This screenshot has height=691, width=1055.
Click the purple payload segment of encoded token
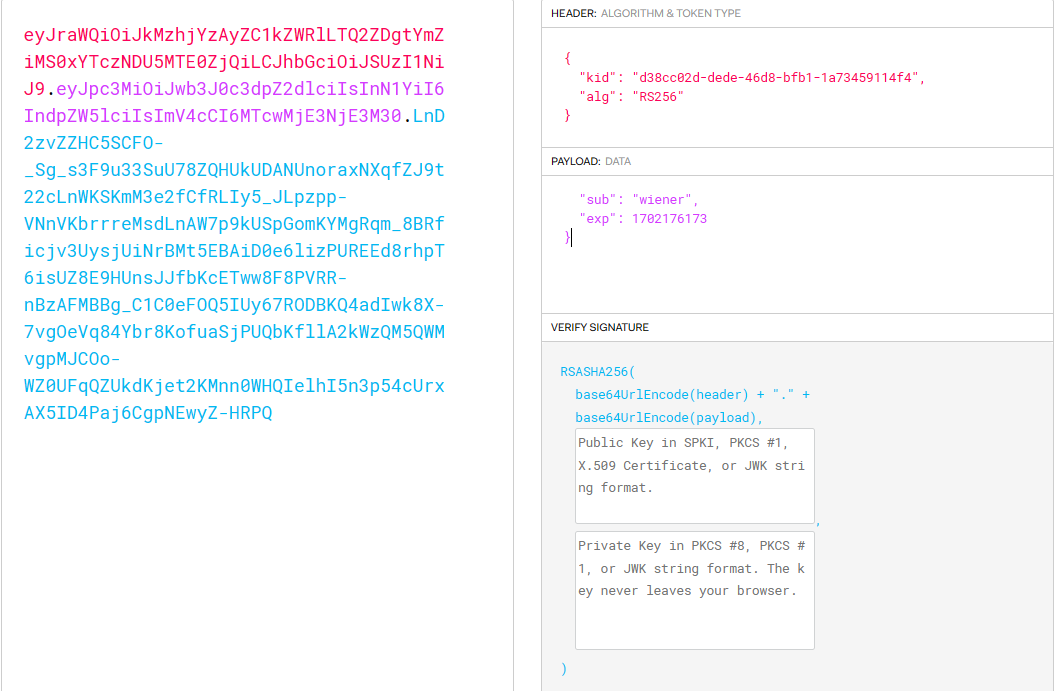pyautogui.click(x=250, y=116)
